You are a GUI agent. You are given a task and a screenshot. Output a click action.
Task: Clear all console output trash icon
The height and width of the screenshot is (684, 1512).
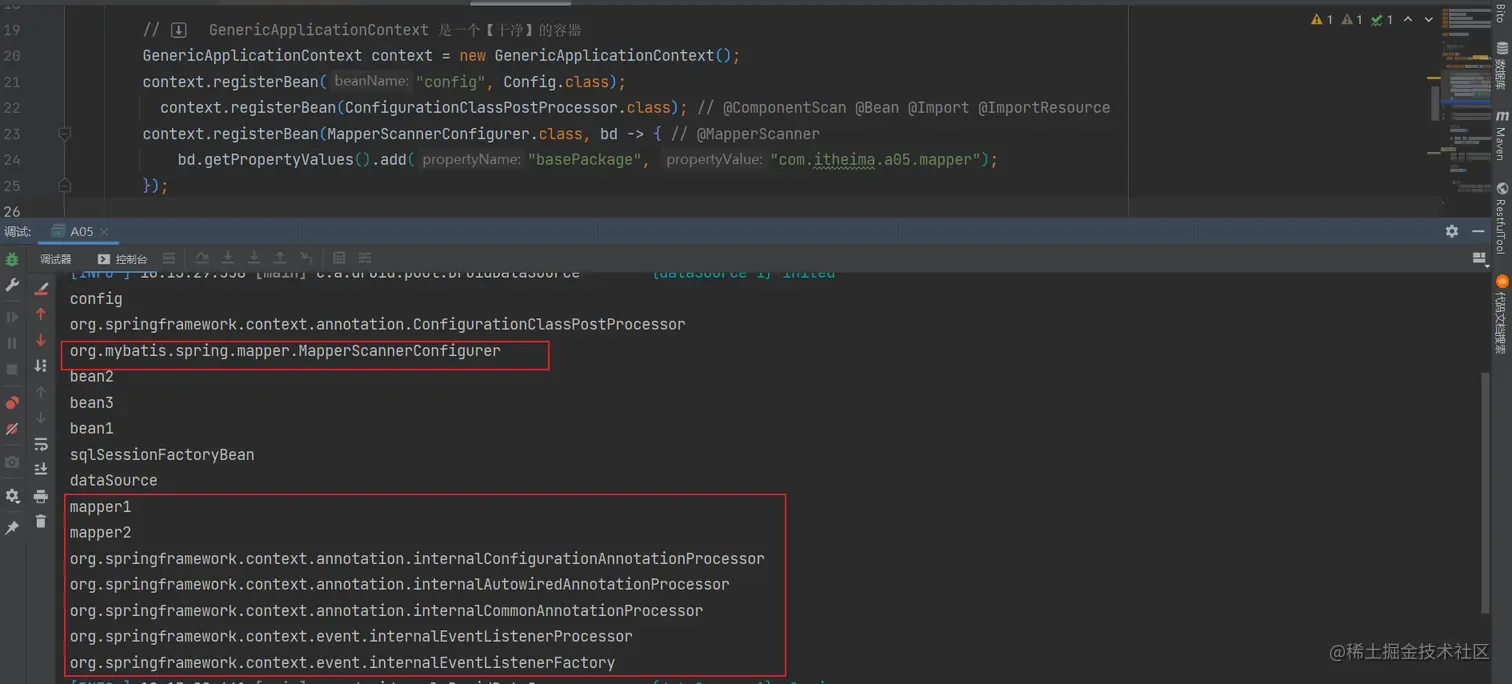41,522
